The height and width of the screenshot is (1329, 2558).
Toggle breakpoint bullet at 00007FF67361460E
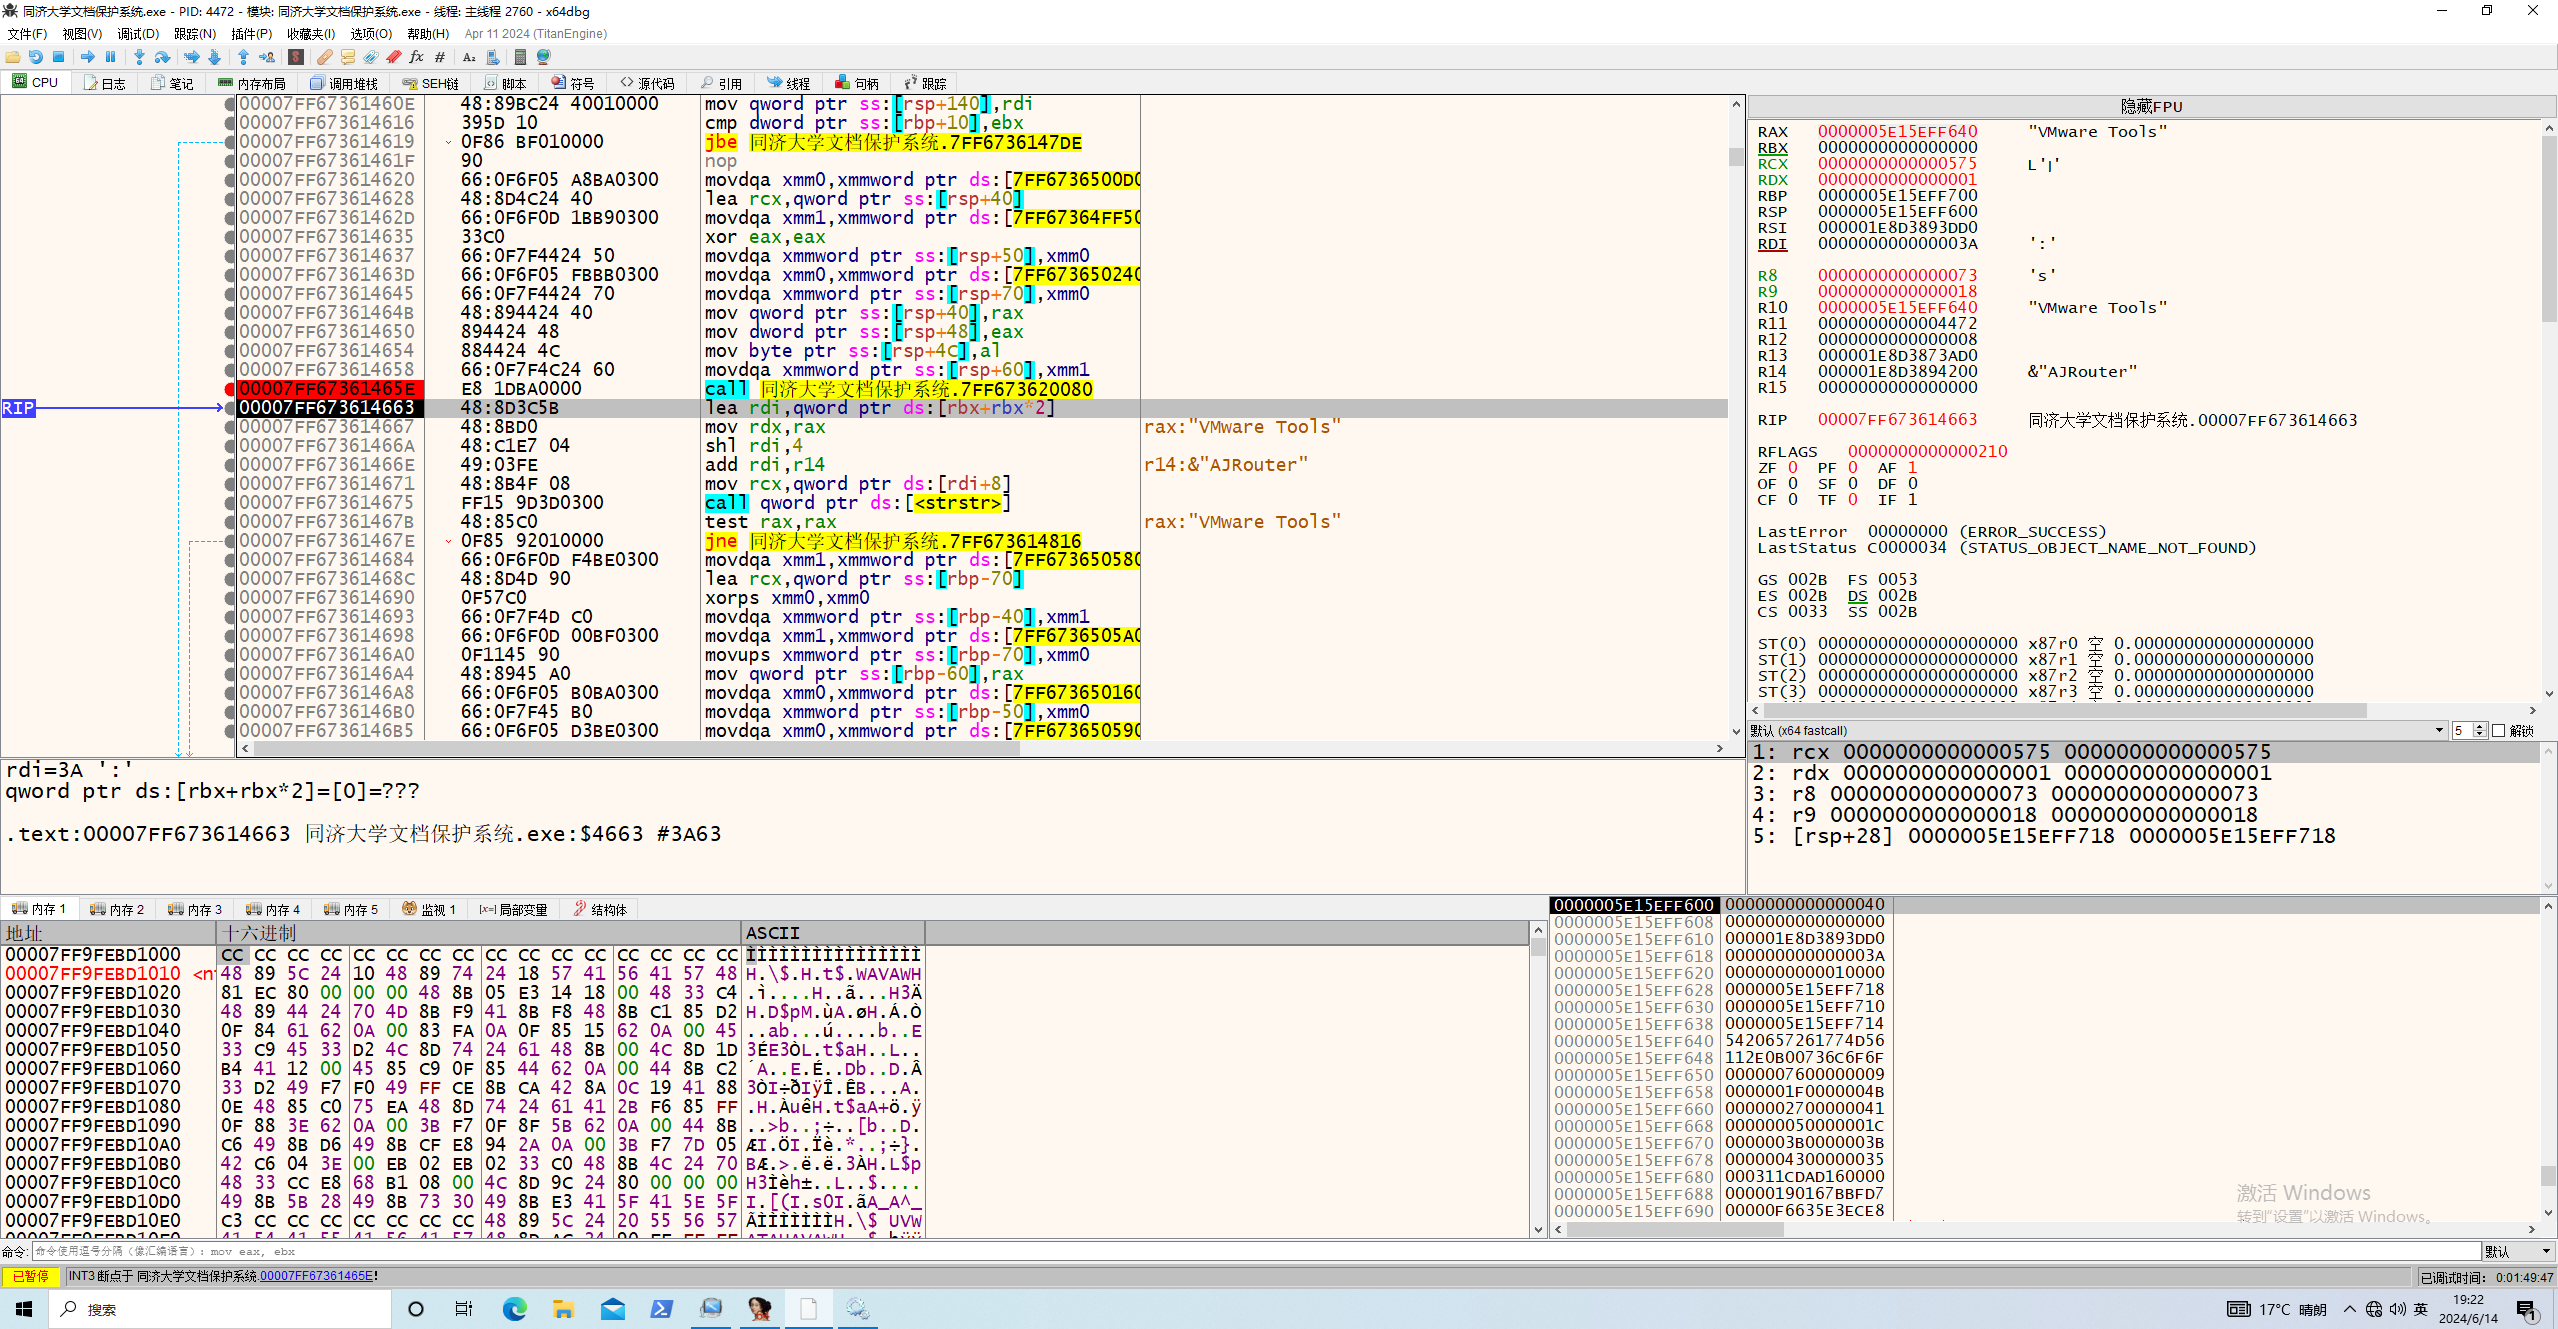click(x=230, y=104)
